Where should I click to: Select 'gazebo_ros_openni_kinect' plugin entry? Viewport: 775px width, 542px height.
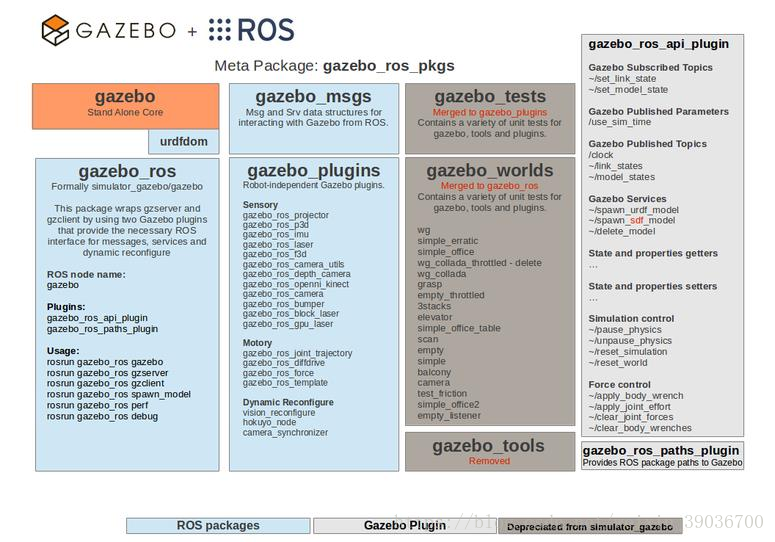click(296, 284)
